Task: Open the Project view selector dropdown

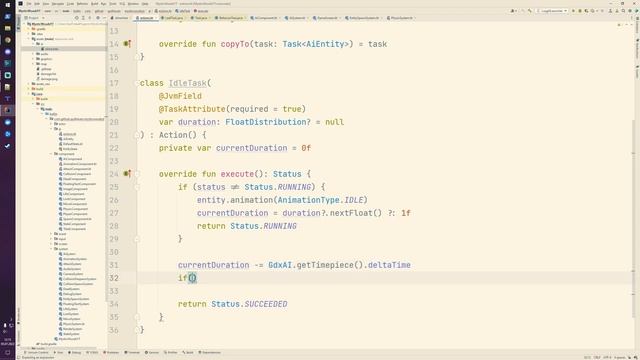Action: click(35, 18)
